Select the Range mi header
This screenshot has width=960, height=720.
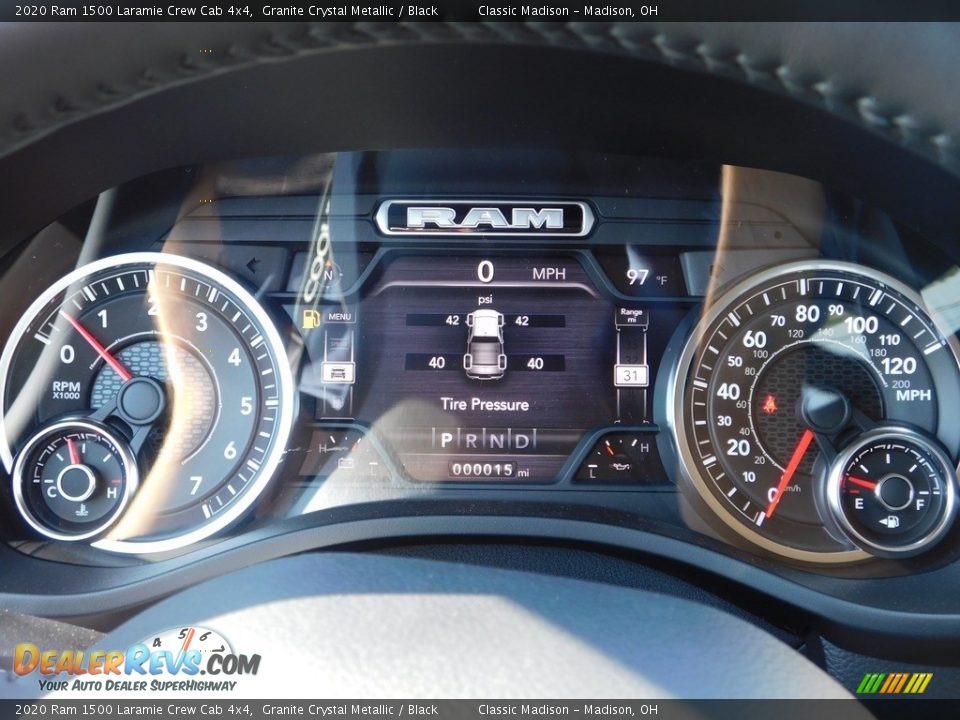pos(631,315)
